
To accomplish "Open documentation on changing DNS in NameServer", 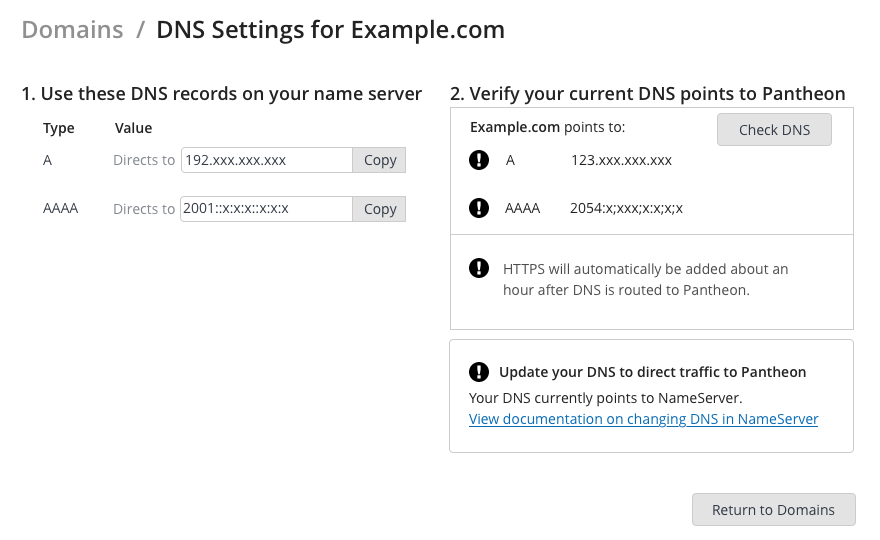I will coord(643,419).
